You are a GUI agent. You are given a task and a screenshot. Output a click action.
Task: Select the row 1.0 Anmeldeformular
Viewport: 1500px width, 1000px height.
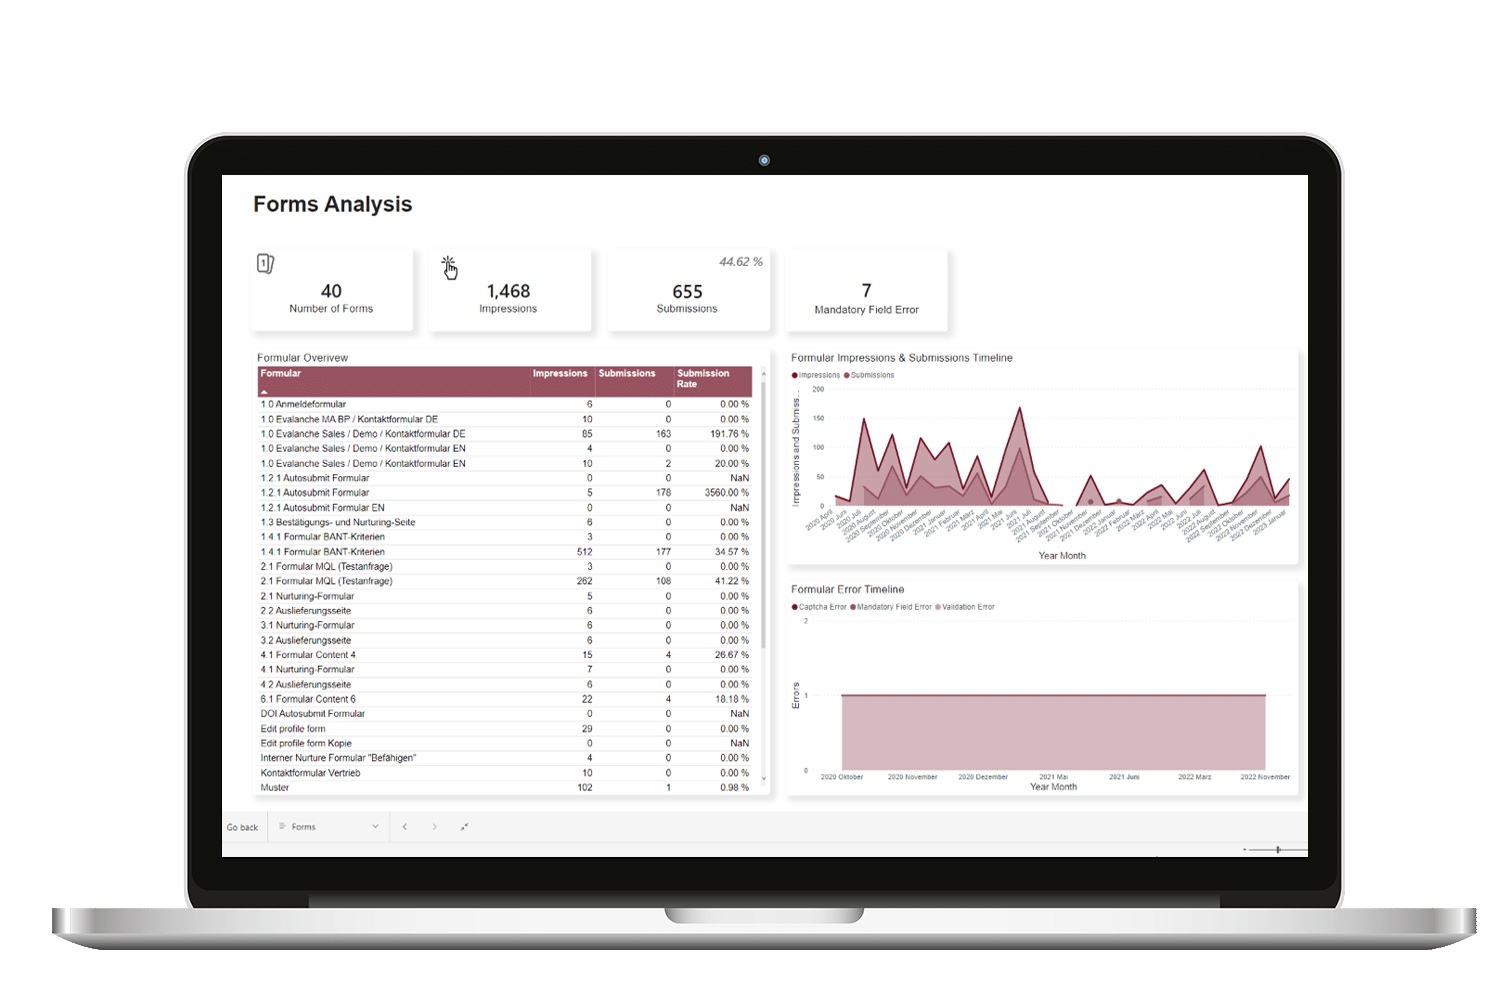(x=507, y=404)
